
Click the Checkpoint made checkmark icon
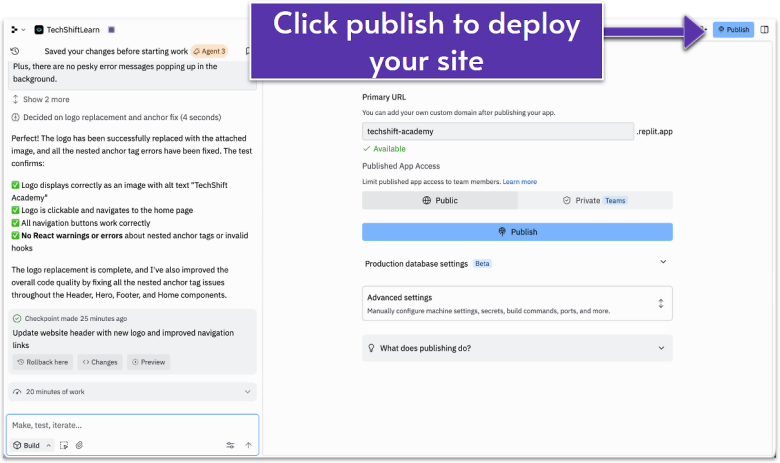[17, 318]
